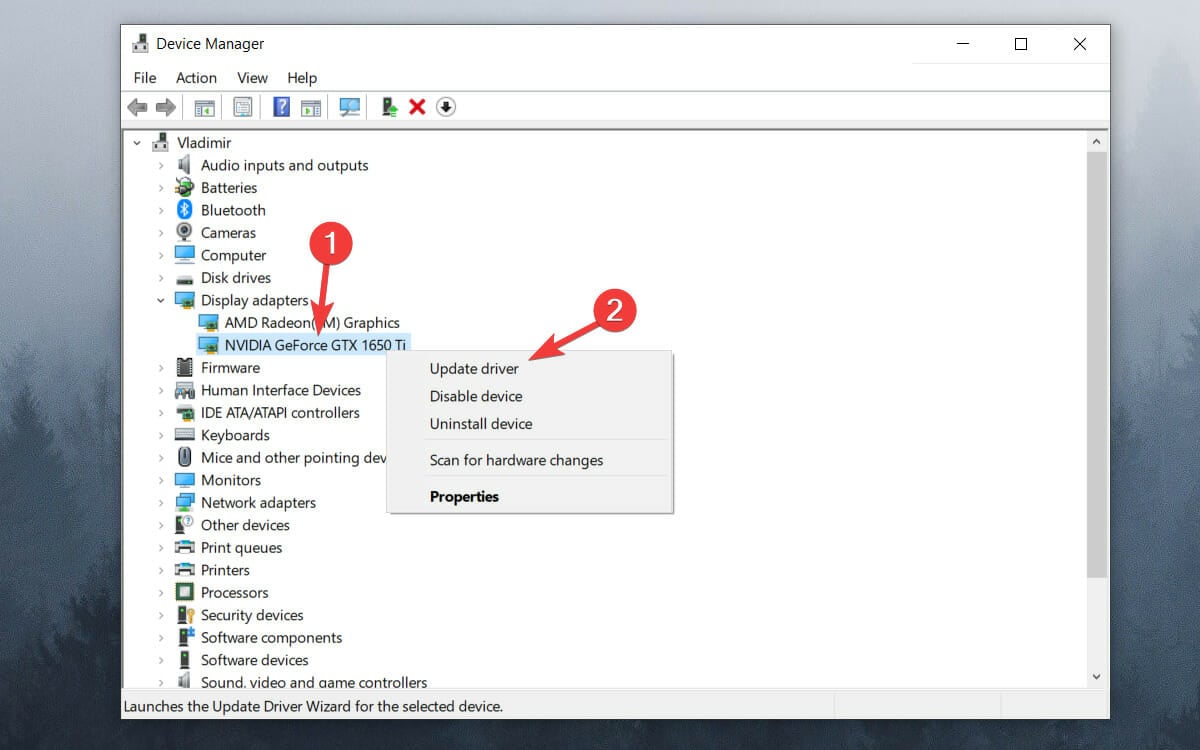The image size is (1200, 750).
Task: Select the Batteries icon
Action: (x=184, y=188)
